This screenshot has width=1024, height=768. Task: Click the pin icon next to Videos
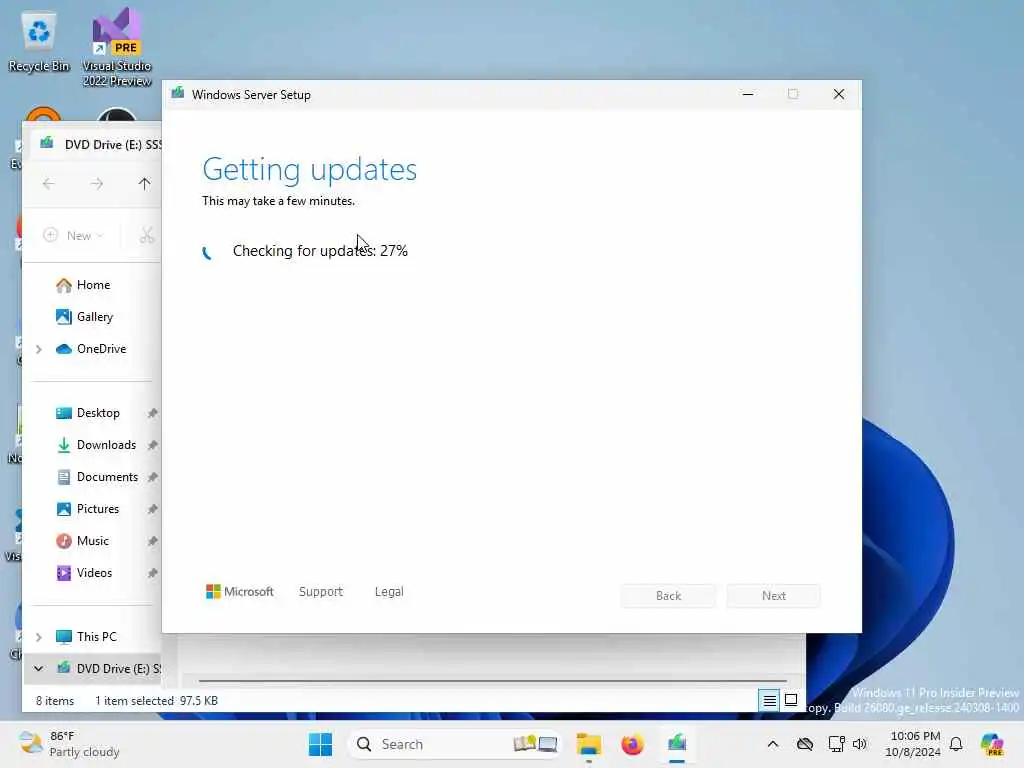(x=152, y=573)
